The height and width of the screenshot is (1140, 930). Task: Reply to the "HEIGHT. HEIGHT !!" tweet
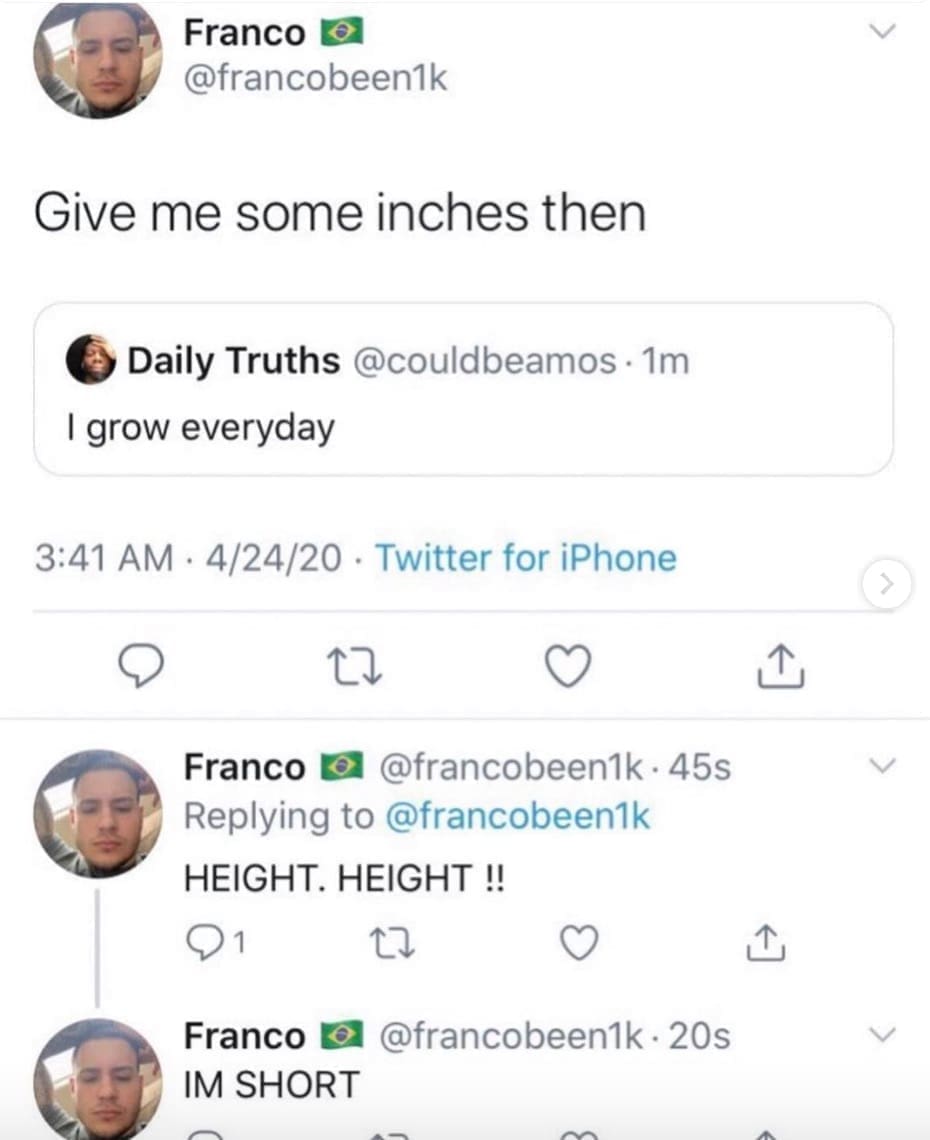(203, 942)
